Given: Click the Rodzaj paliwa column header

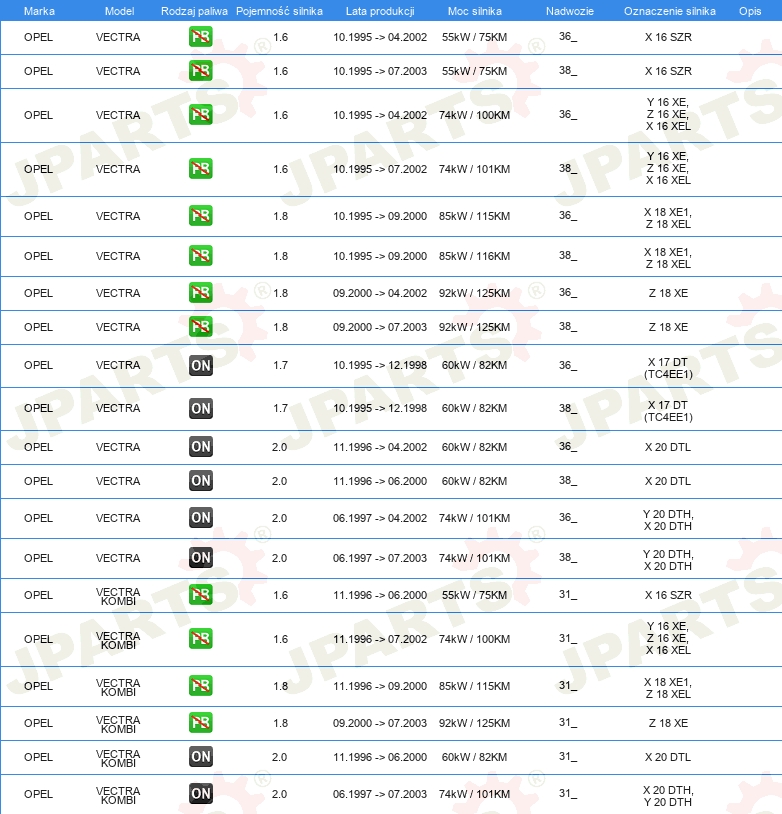Looking at the screenshot, I should (194, 11).
